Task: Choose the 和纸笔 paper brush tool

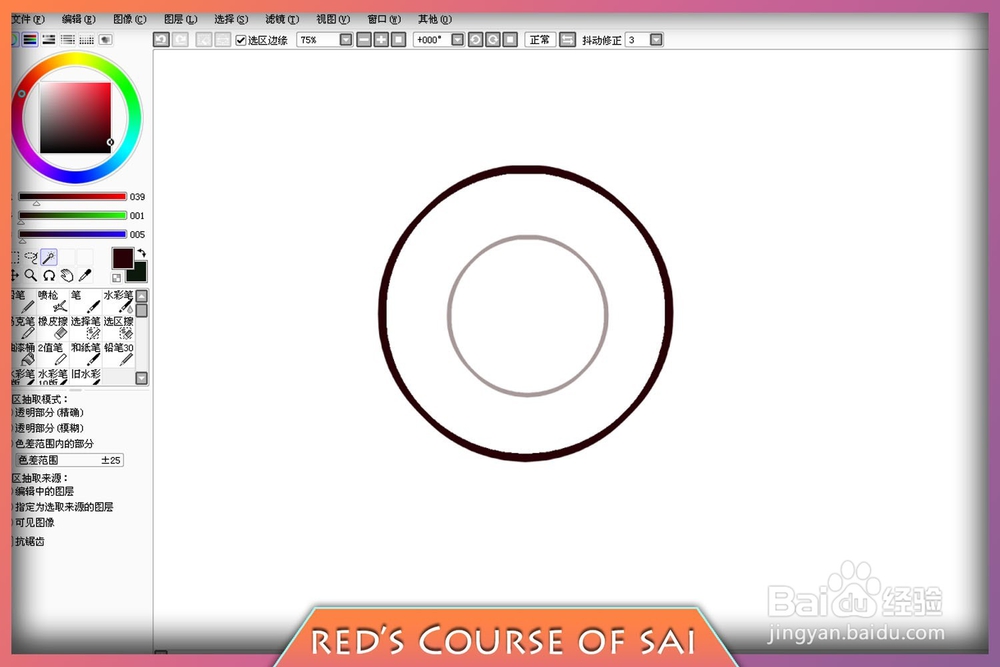Action: coord(85,354)
